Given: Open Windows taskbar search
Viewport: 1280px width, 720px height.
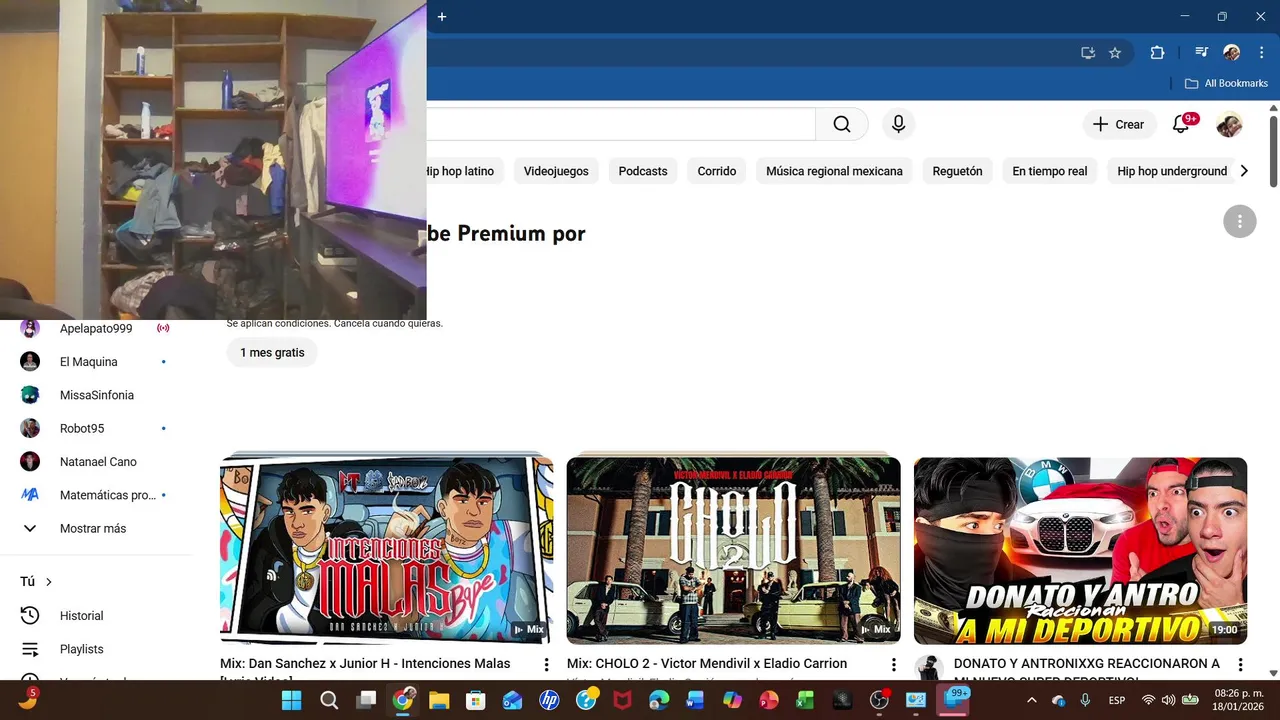Looking at the screenshot, I should tap(329, 700).
